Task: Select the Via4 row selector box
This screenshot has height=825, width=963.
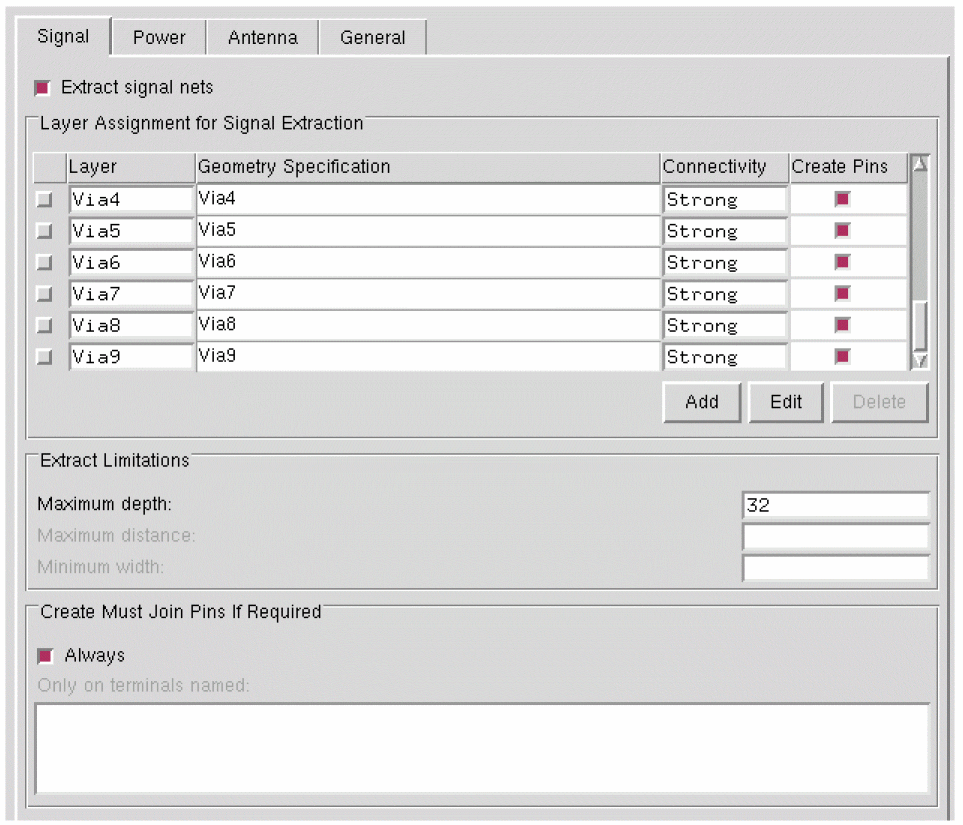Action: 45,200
